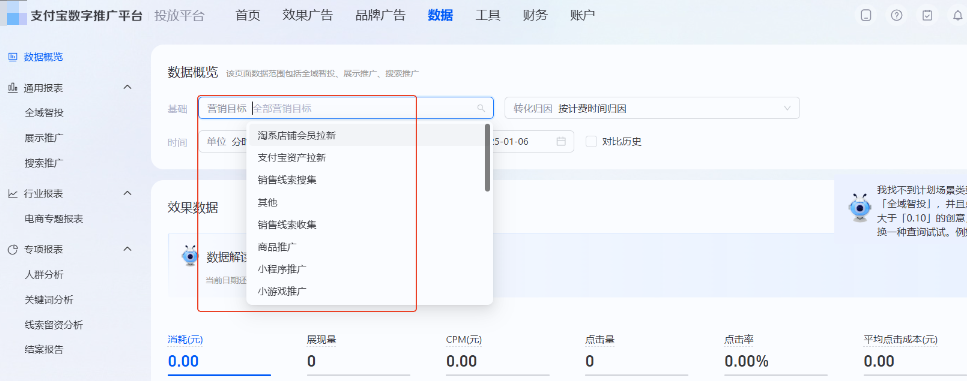Open 数据概览 in the sidebar

[44, 57]
